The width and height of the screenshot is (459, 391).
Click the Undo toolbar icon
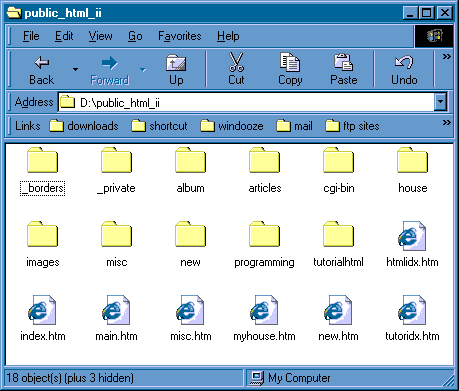click(x=404, y=62)
